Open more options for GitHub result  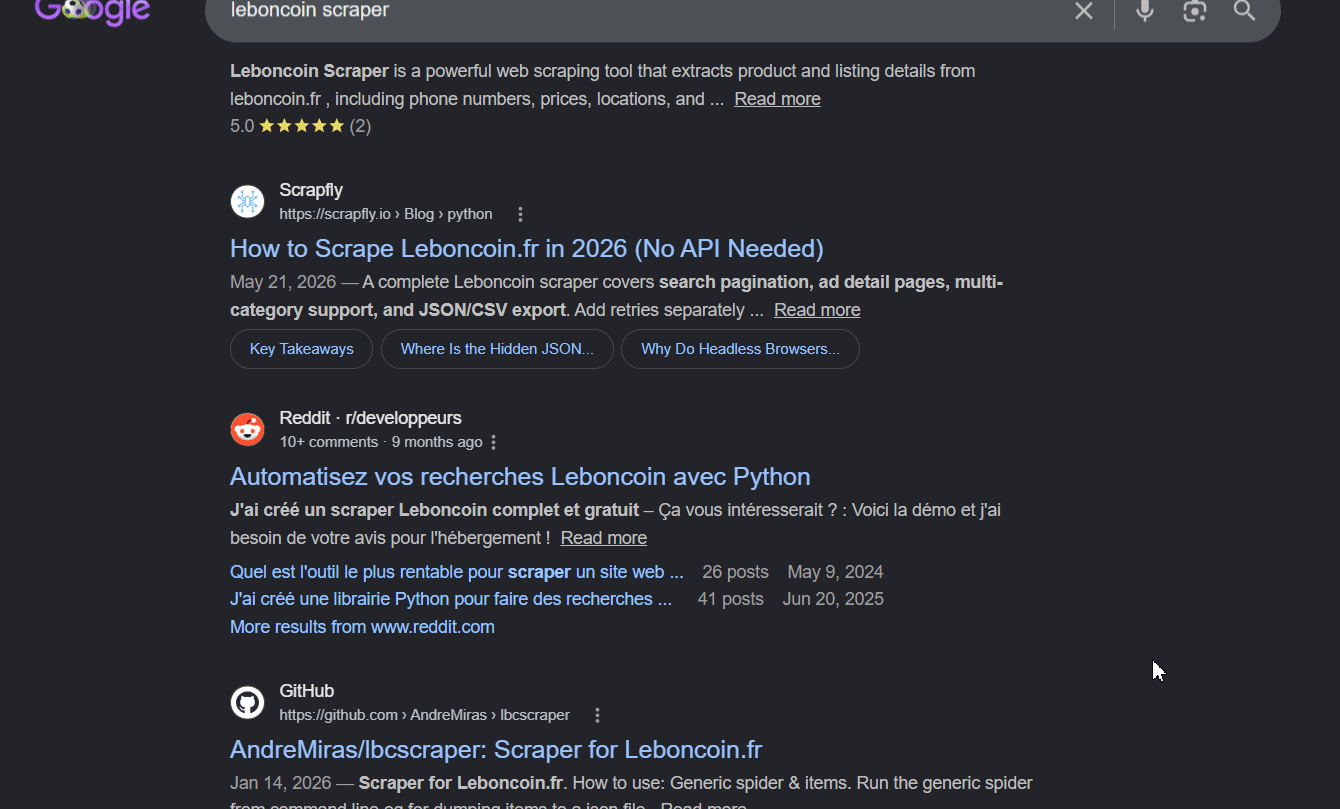tap(597, 716)
